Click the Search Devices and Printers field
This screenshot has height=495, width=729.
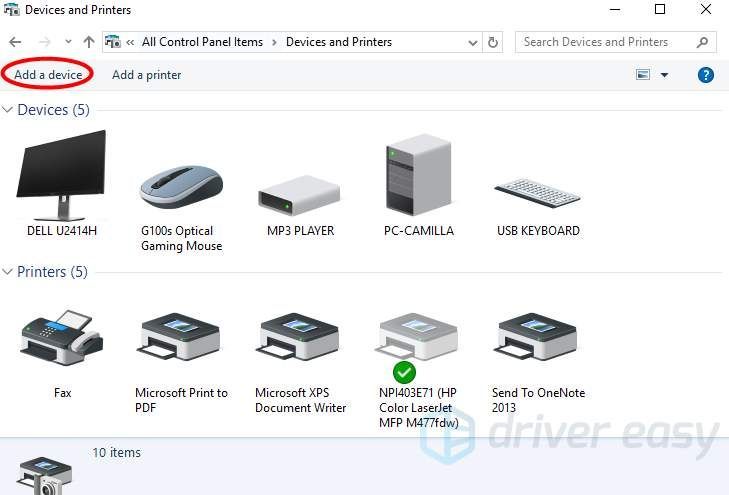[616, 42]
